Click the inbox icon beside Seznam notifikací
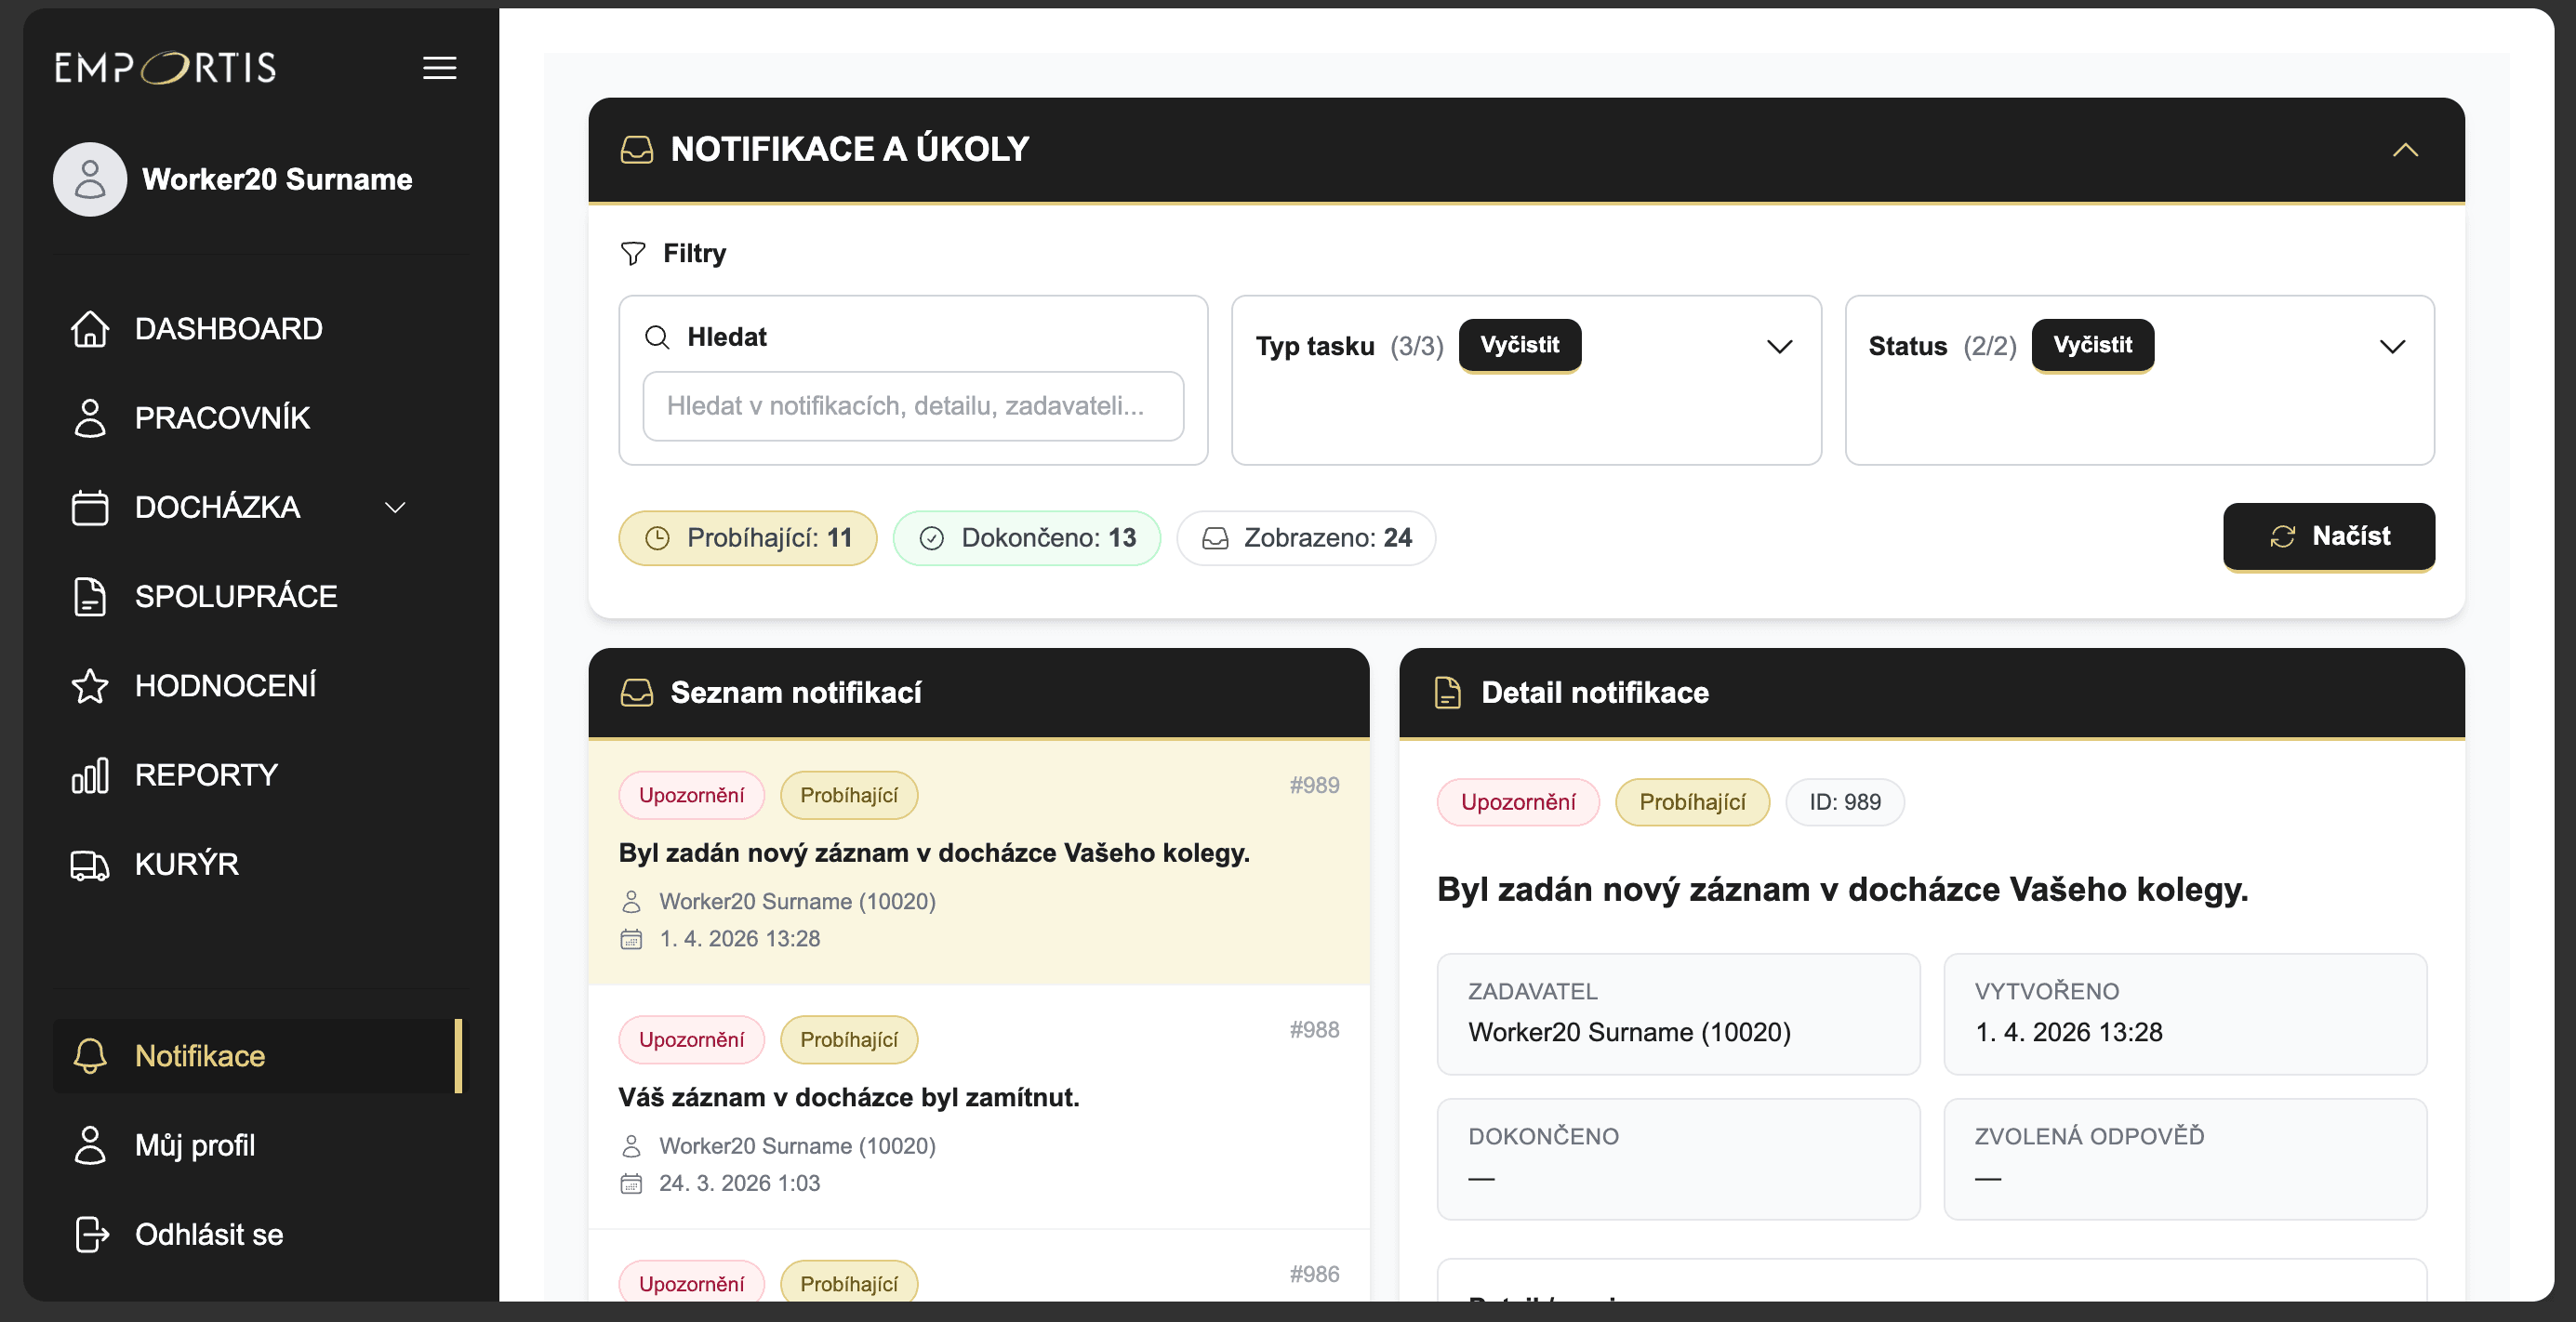 [x=637, y=692]
